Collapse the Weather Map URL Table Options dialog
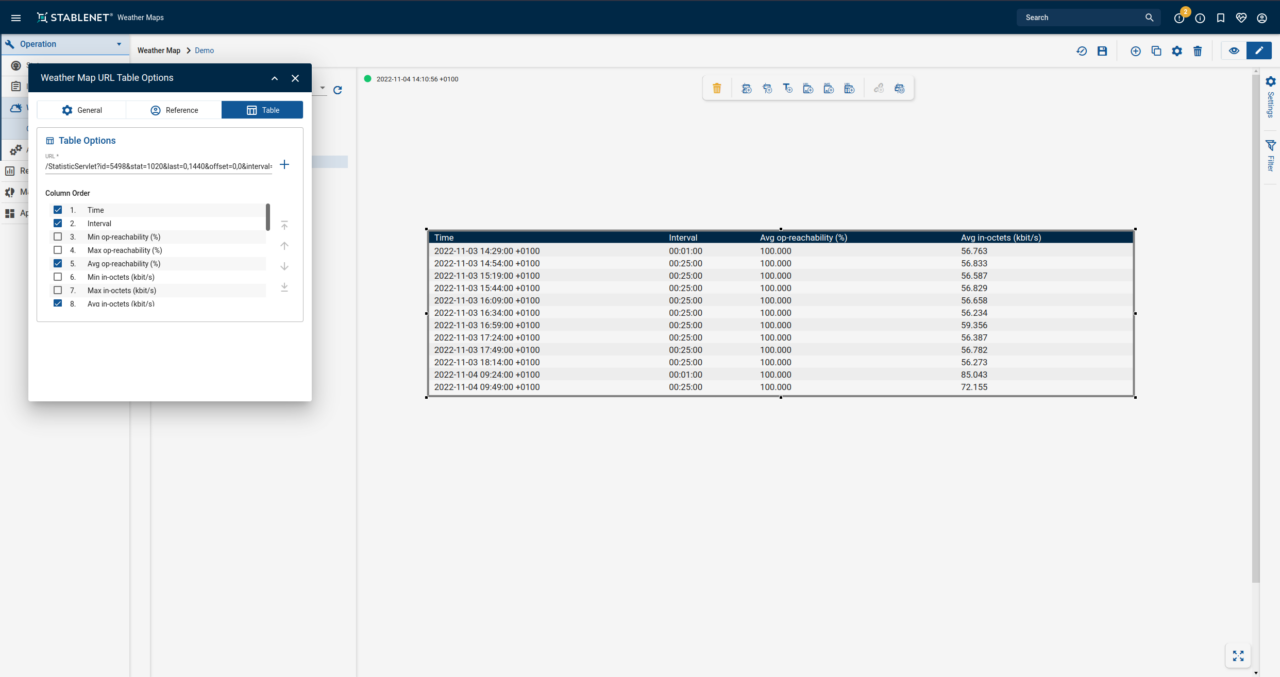This screenshot has width=1280, height=677. pyautogui.click(x=275, y=78)
